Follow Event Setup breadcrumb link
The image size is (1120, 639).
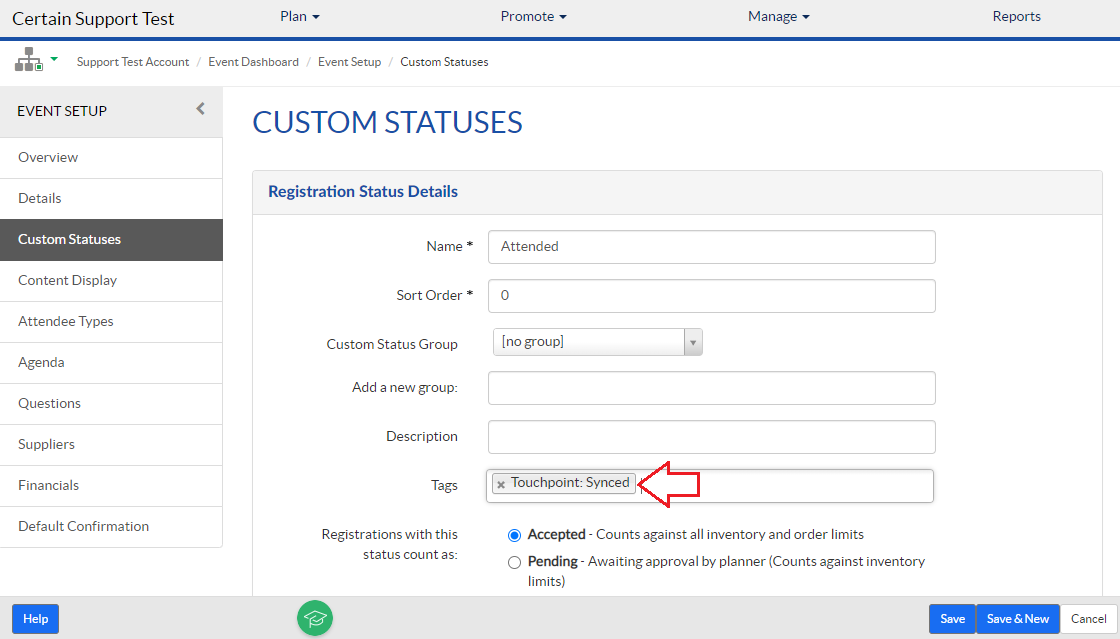(x=349, y=62)
